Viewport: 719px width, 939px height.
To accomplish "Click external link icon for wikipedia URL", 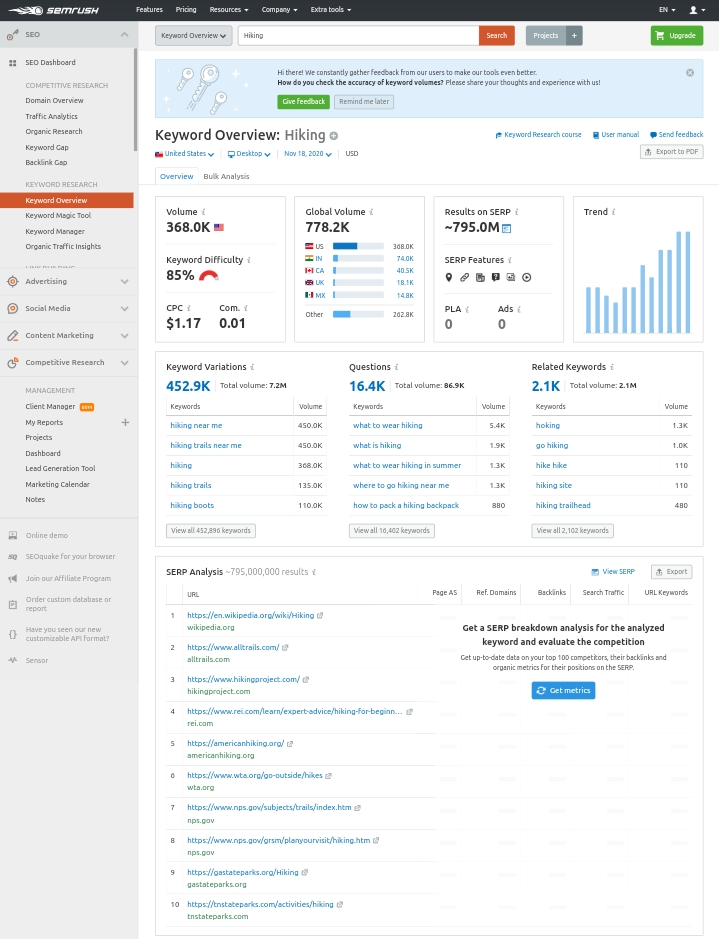I will click(320, 616).
